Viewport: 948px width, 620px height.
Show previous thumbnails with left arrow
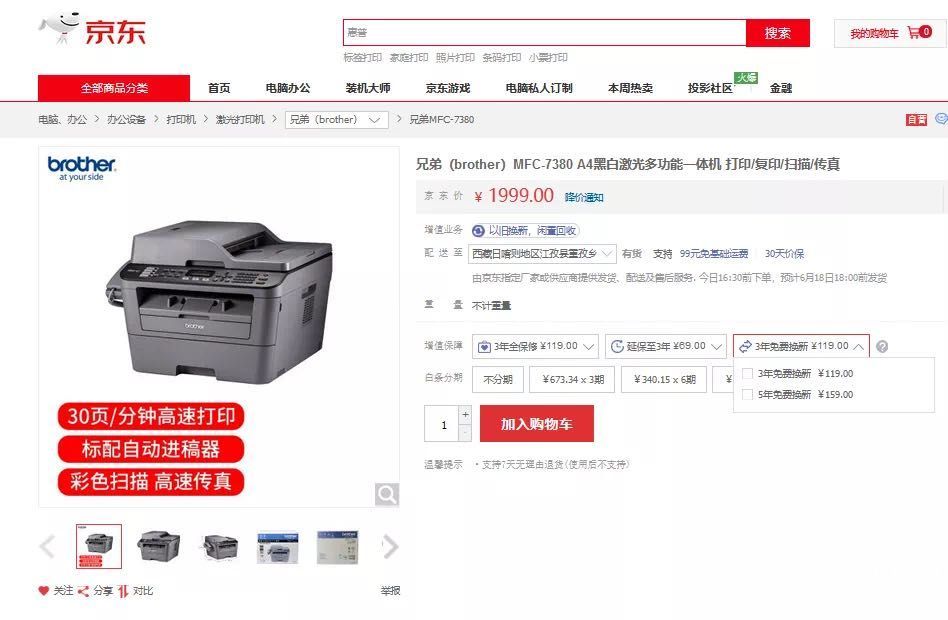click(x=47, y=547)
